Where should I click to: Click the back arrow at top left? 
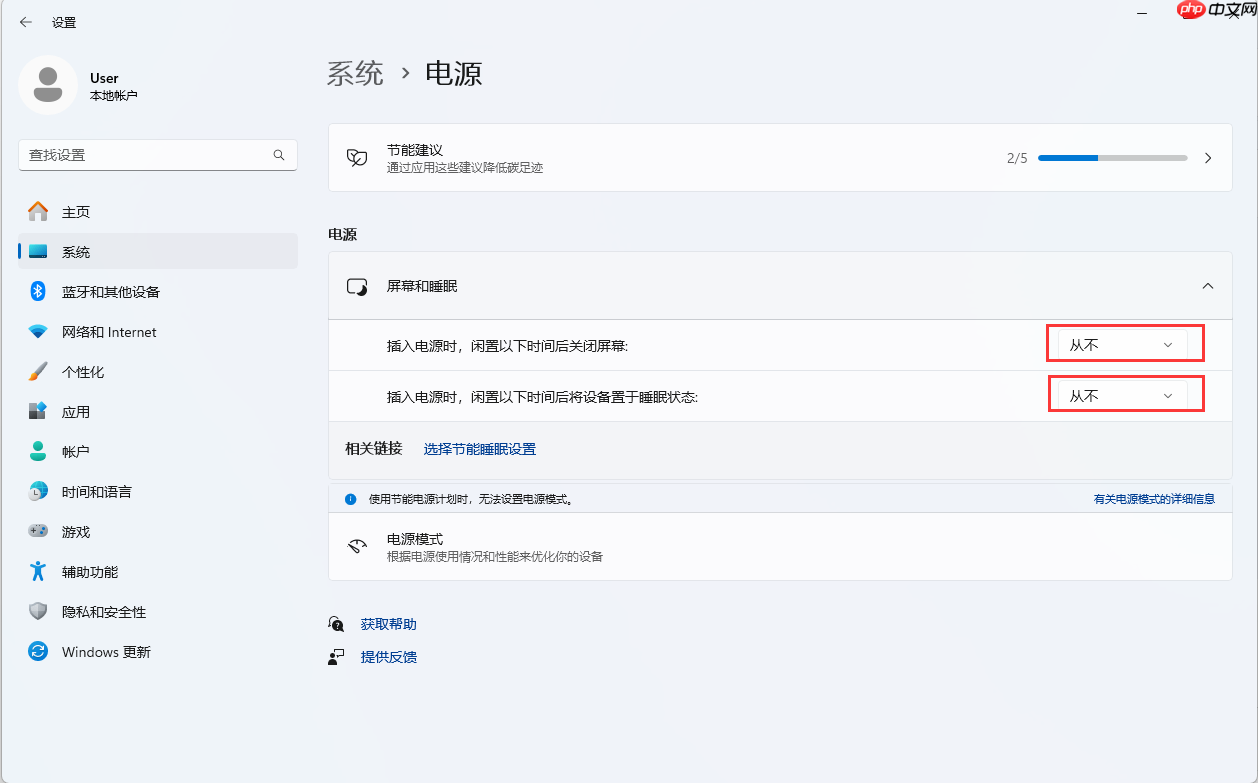(x=25, y=21)
